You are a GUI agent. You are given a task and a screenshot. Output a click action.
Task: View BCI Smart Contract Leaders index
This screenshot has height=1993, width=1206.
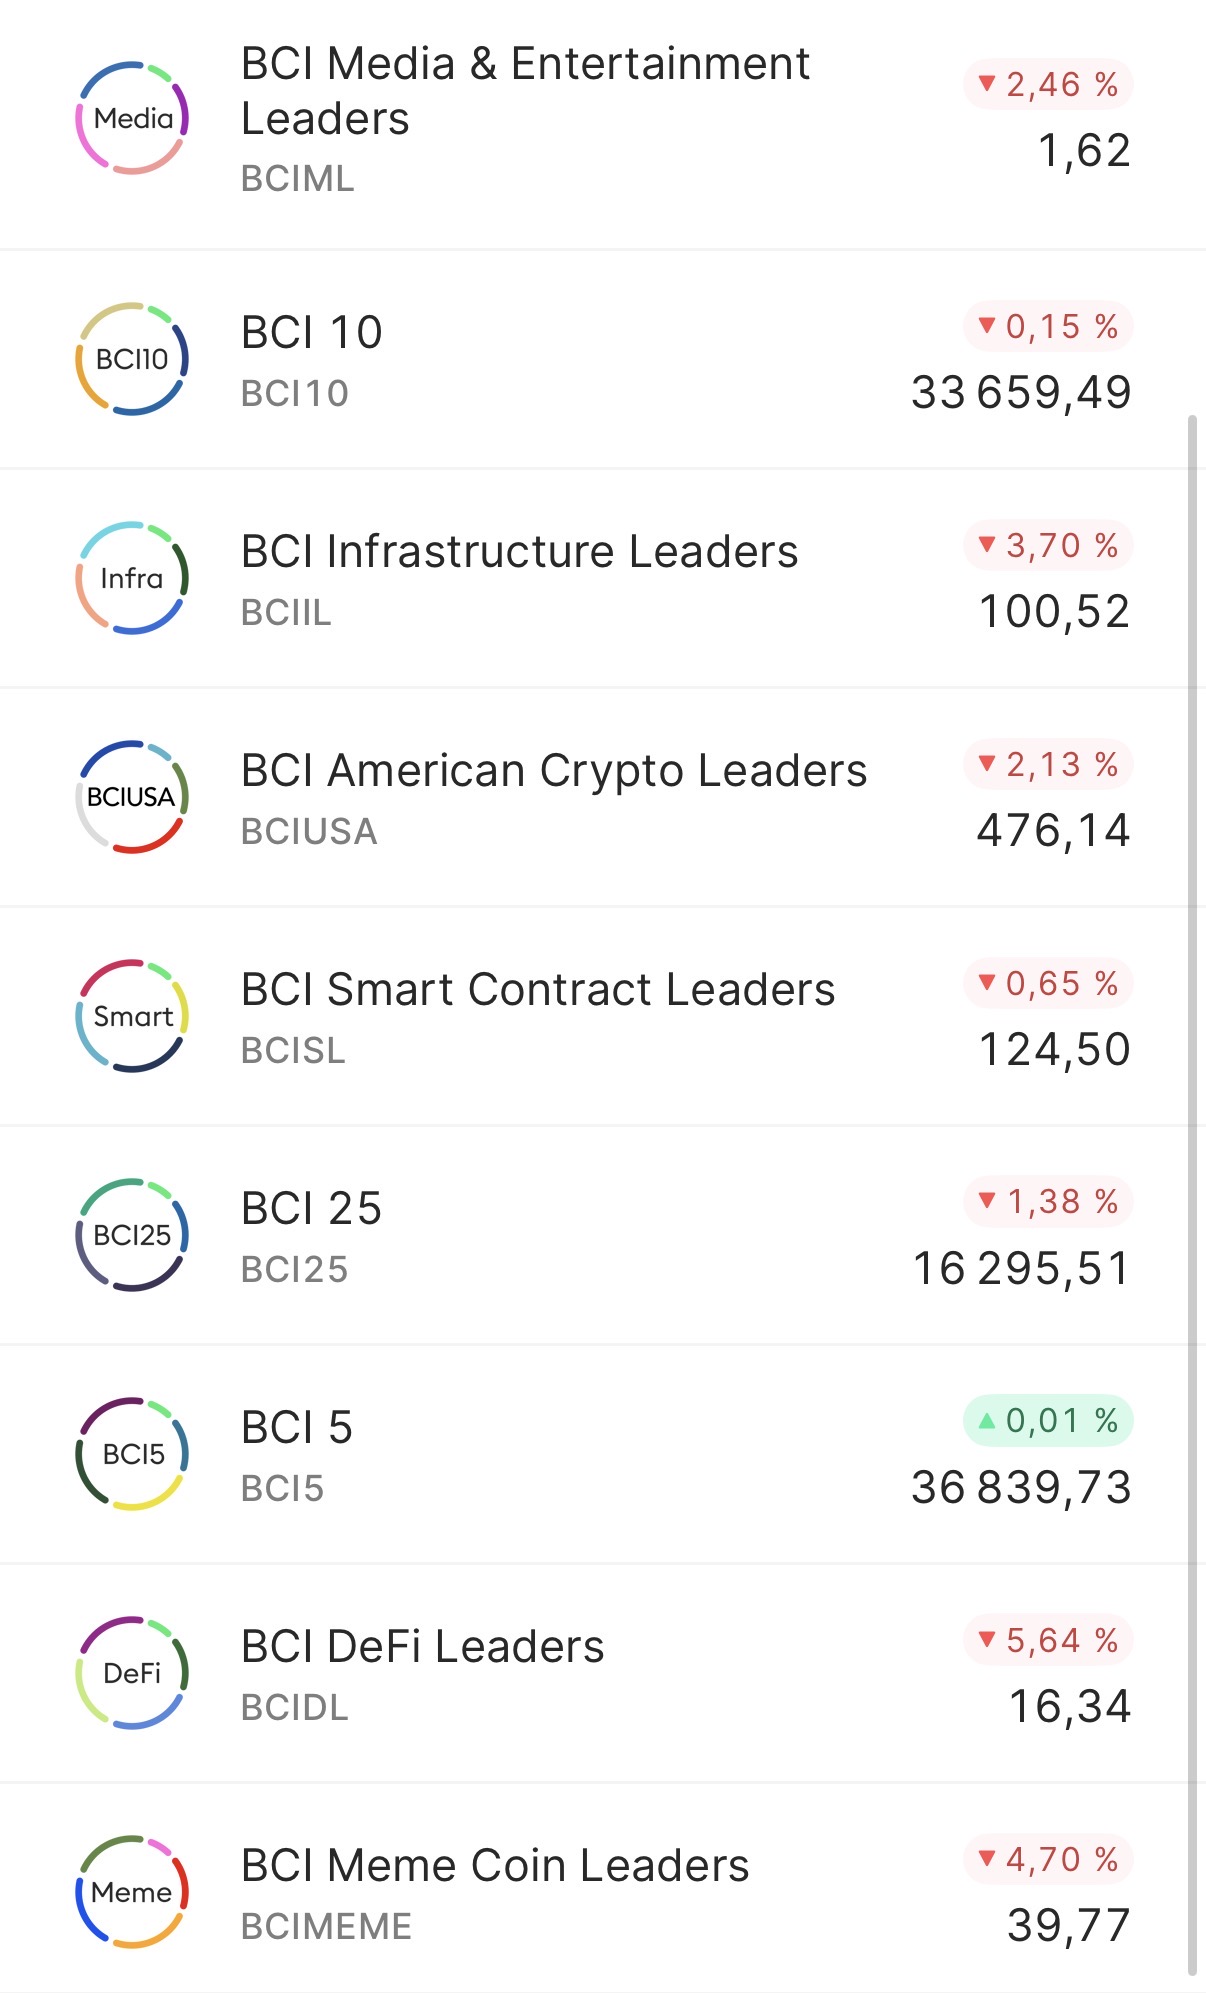(538, 990)
